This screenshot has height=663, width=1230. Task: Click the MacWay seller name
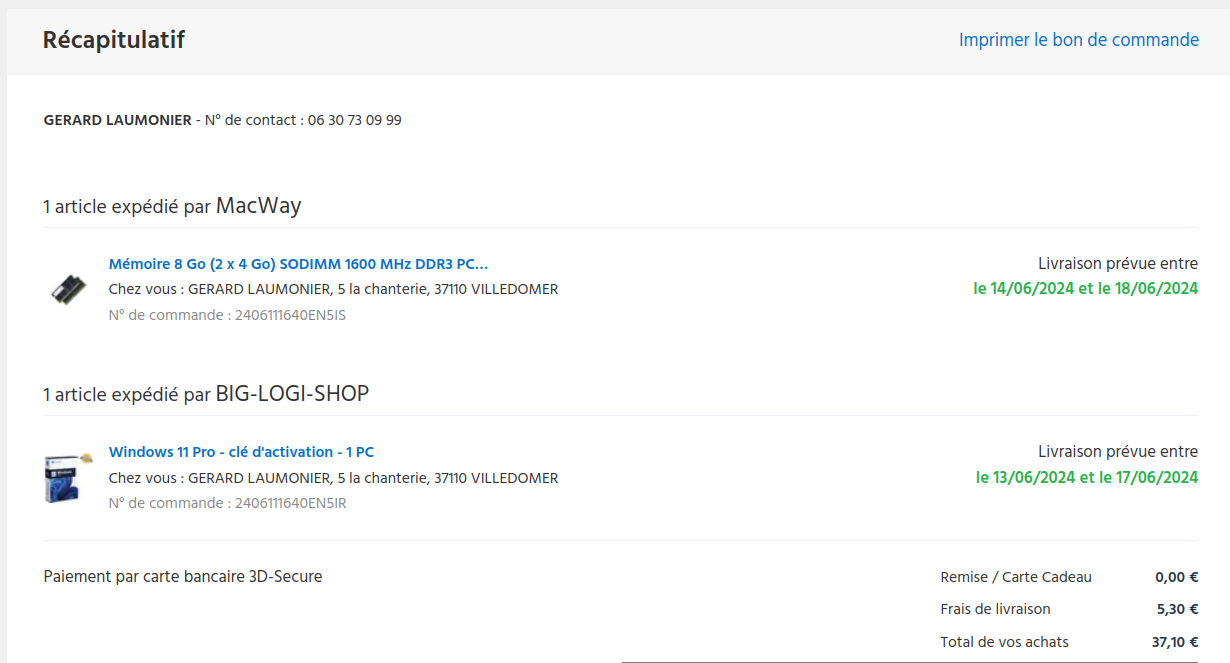(258, 206)
